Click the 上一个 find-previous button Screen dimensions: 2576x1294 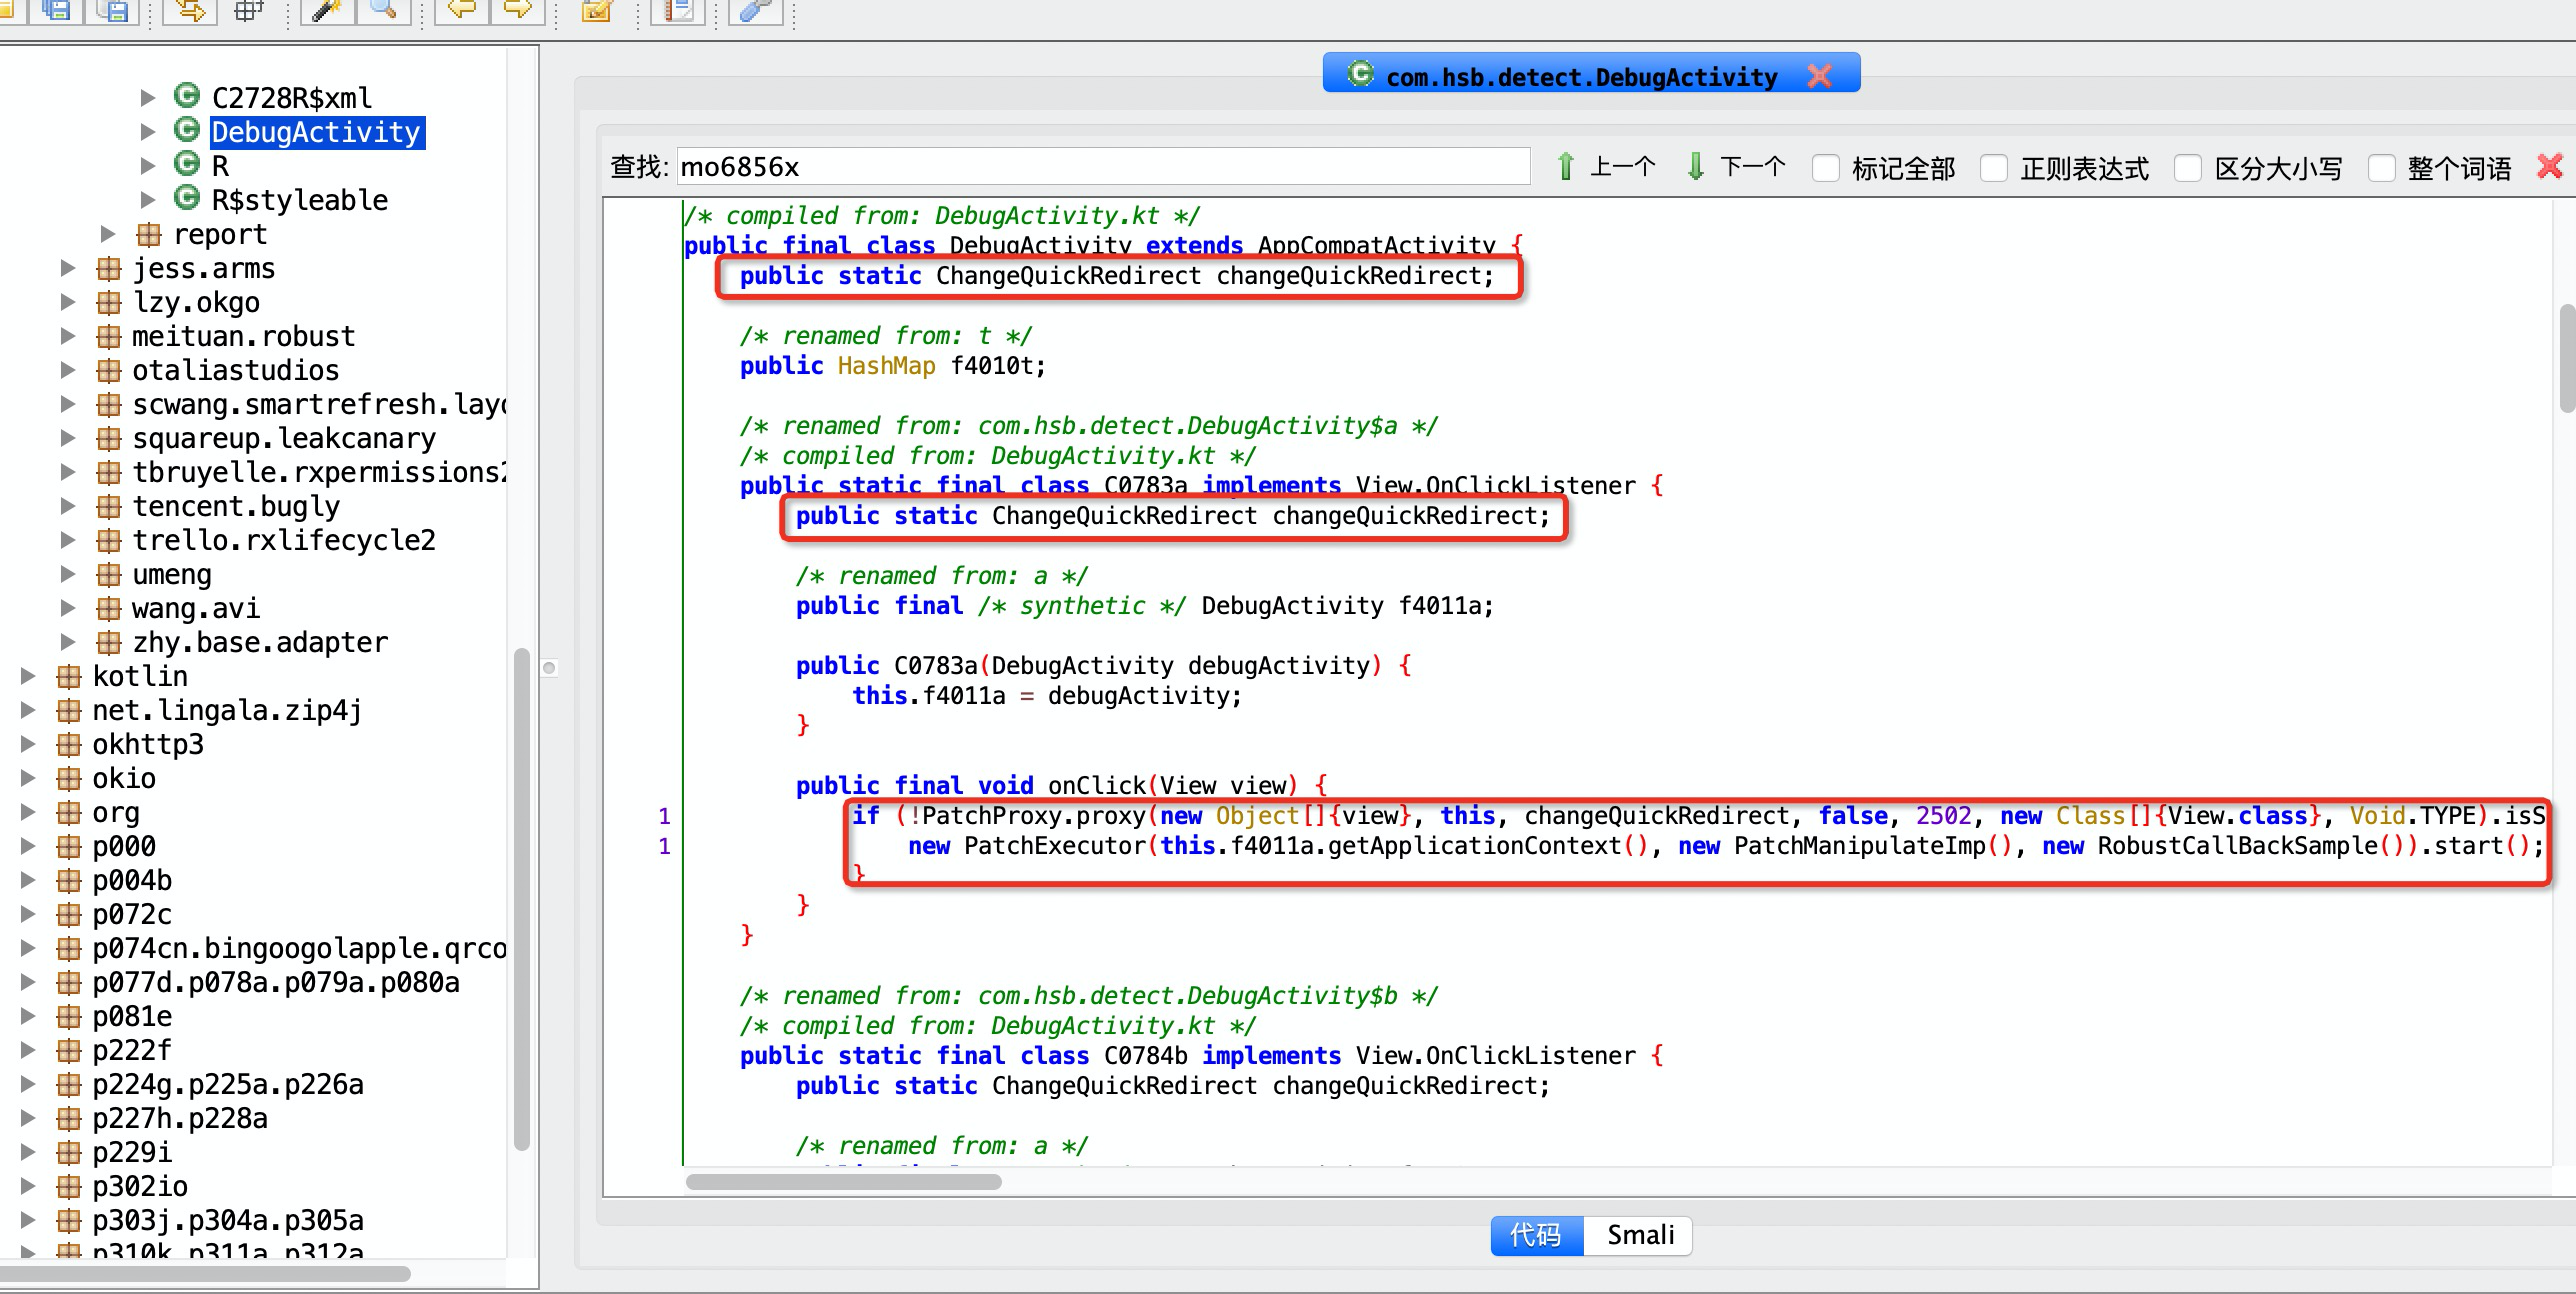[x=1606, y=167]
